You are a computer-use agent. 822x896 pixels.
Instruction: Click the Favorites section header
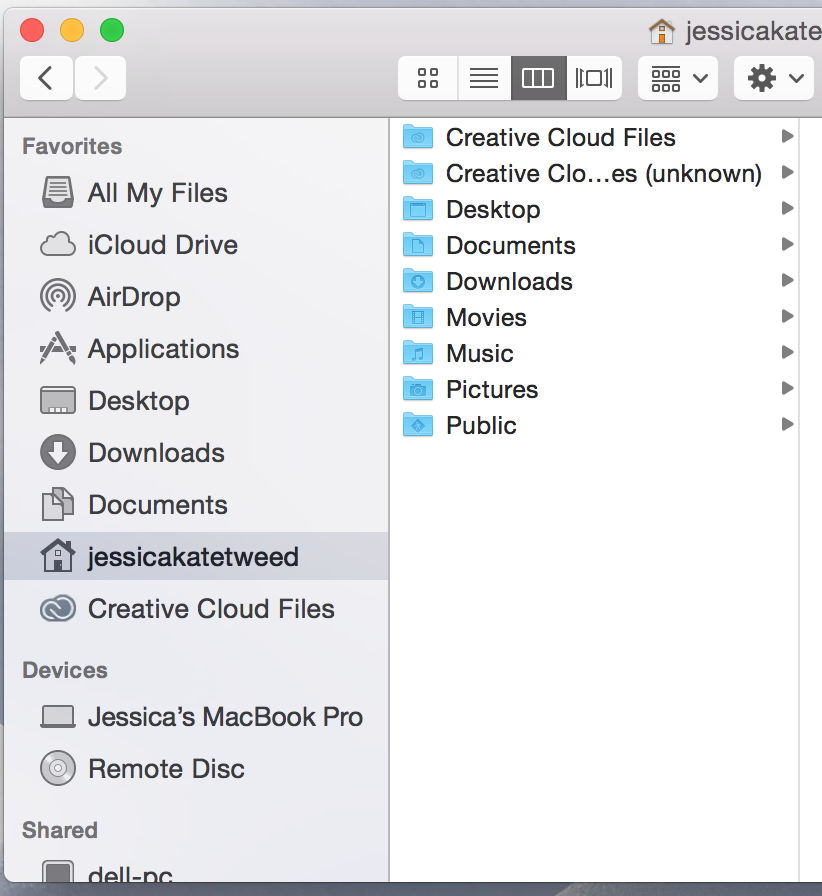(x=72, y=146)
